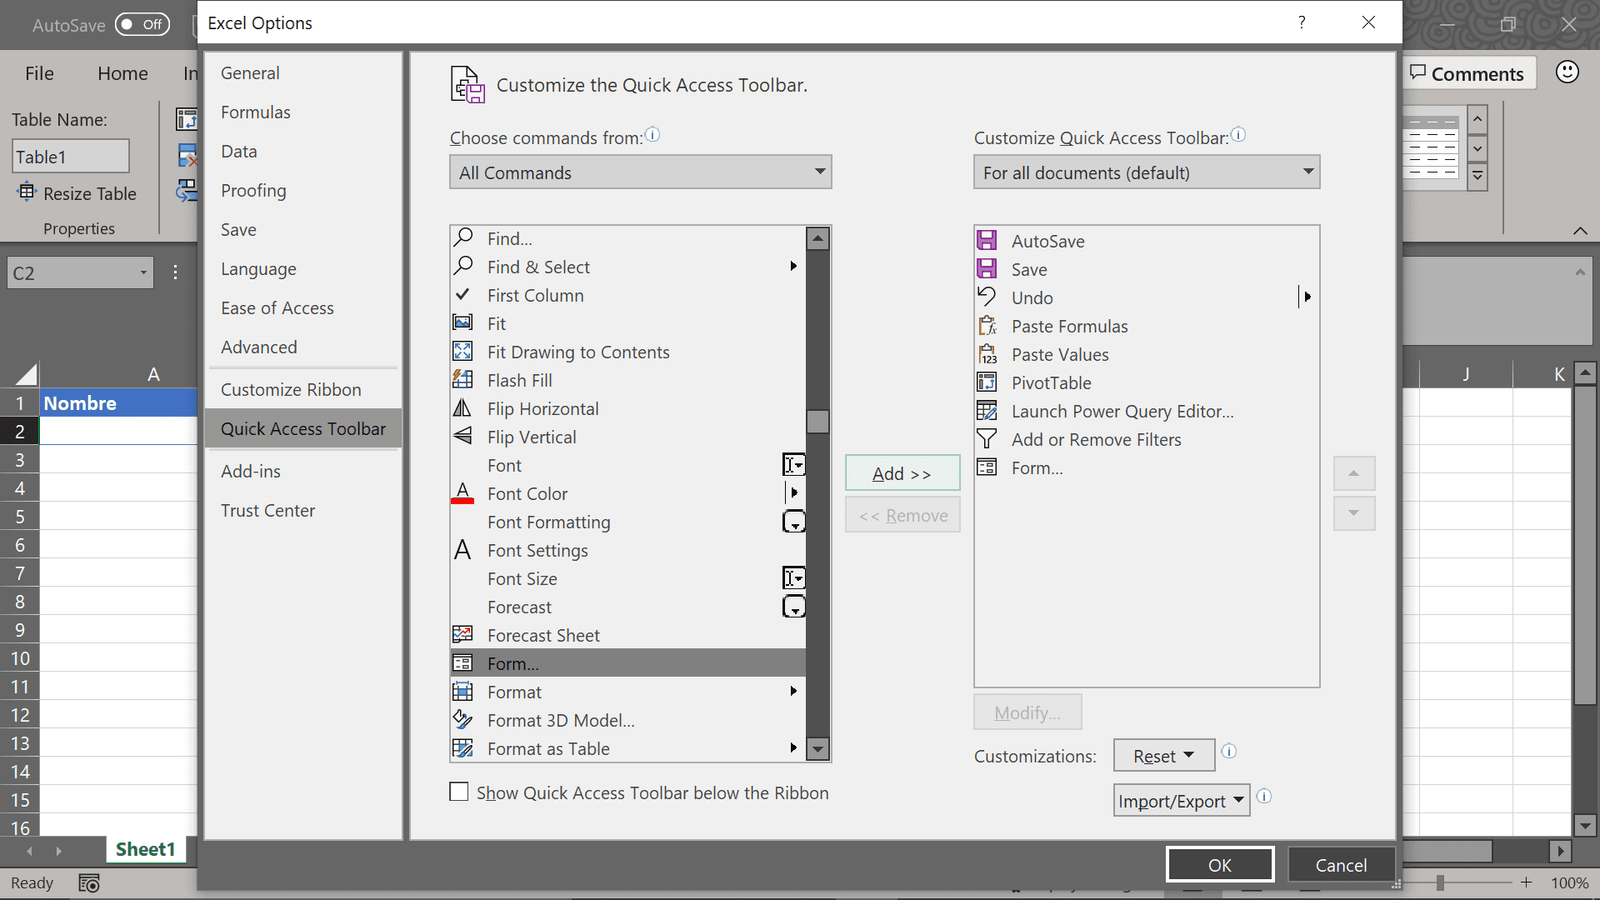Viewport: 1600px width, 900px height.
Task: Select the Font Color command icon
Action: (463, 493)
